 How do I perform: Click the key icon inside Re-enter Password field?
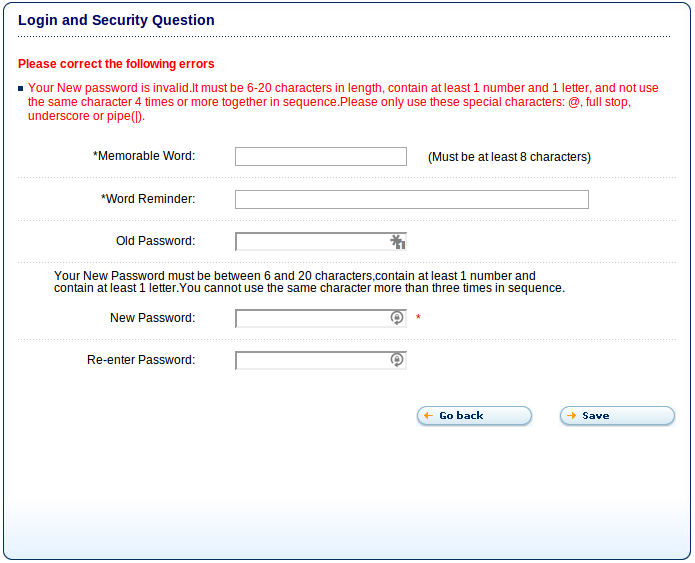[397, 360]
